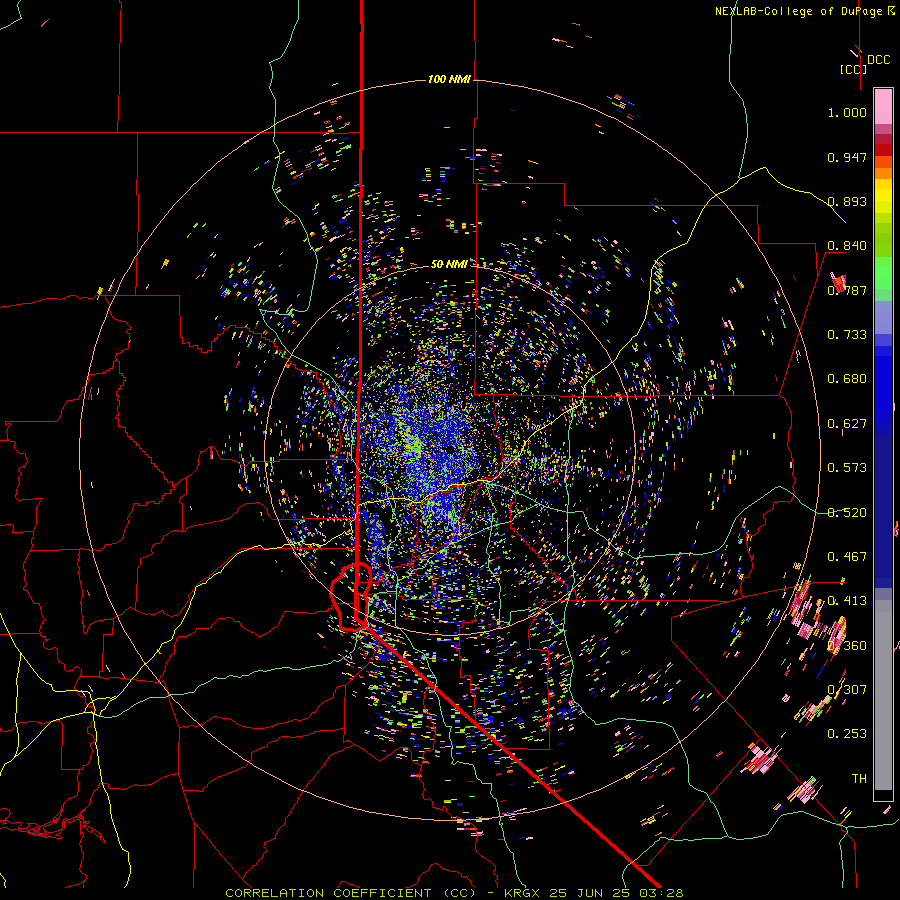Pick the light pink segment of color bar
Image resolution: width=900 pixels, height=900 pixels.
tap(883, 106)
